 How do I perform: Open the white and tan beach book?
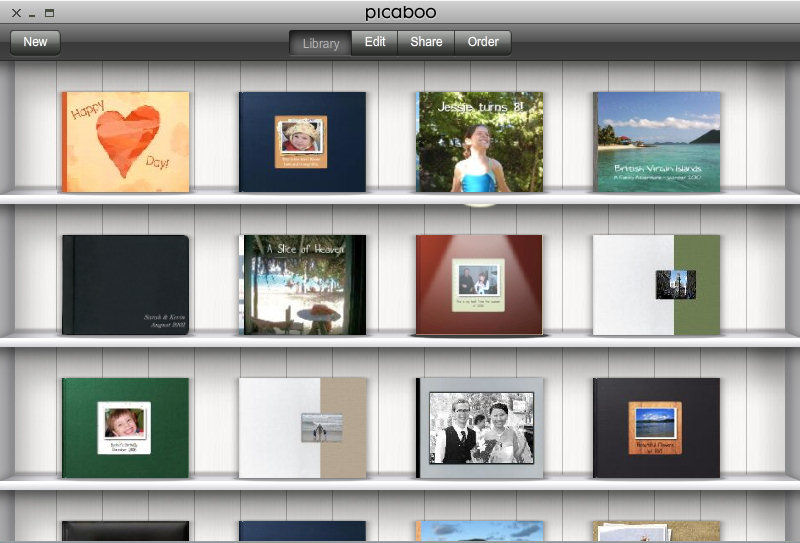click(x=302, y=428)
